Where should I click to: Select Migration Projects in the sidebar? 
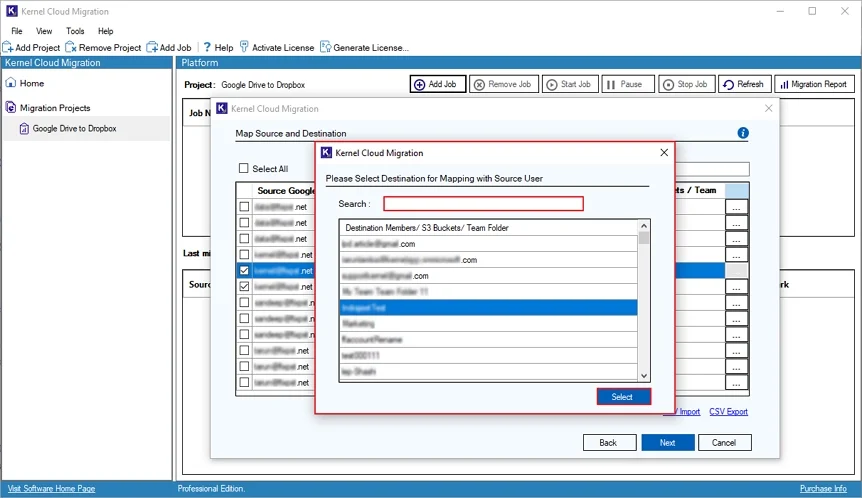click(55, 108)
